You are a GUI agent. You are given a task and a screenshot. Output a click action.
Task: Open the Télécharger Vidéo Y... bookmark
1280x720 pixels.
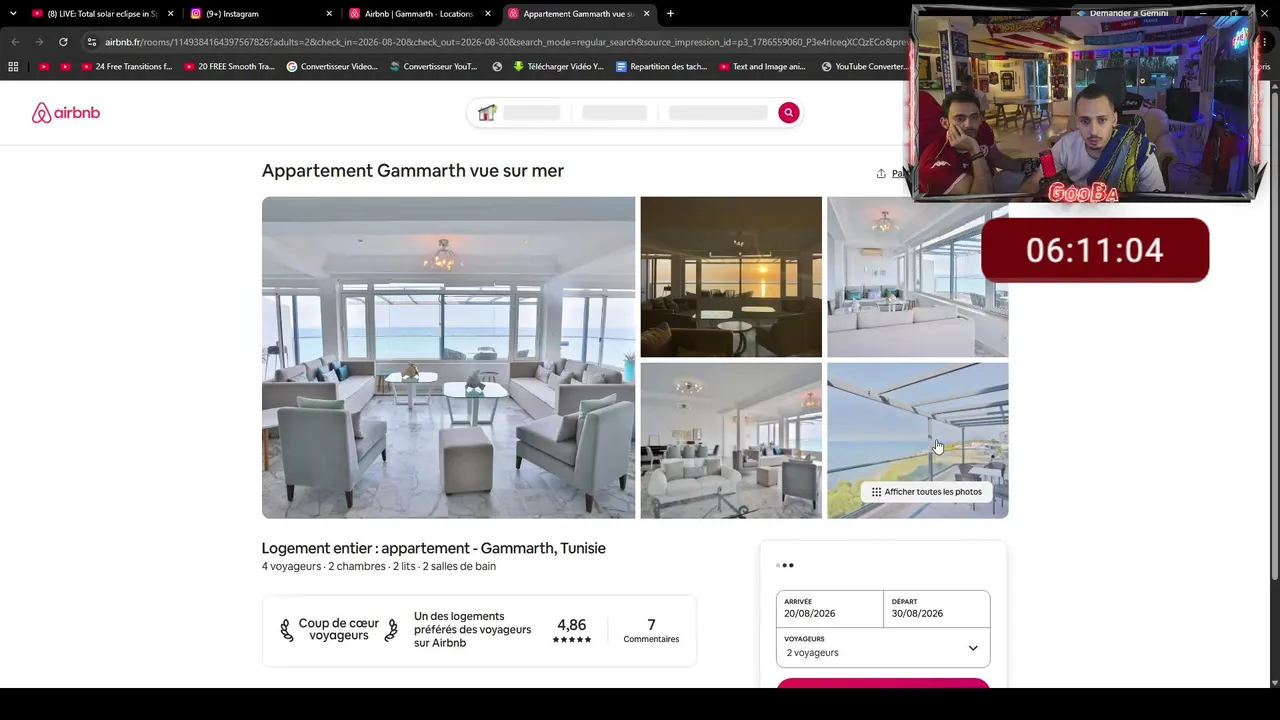pos(559,67)
